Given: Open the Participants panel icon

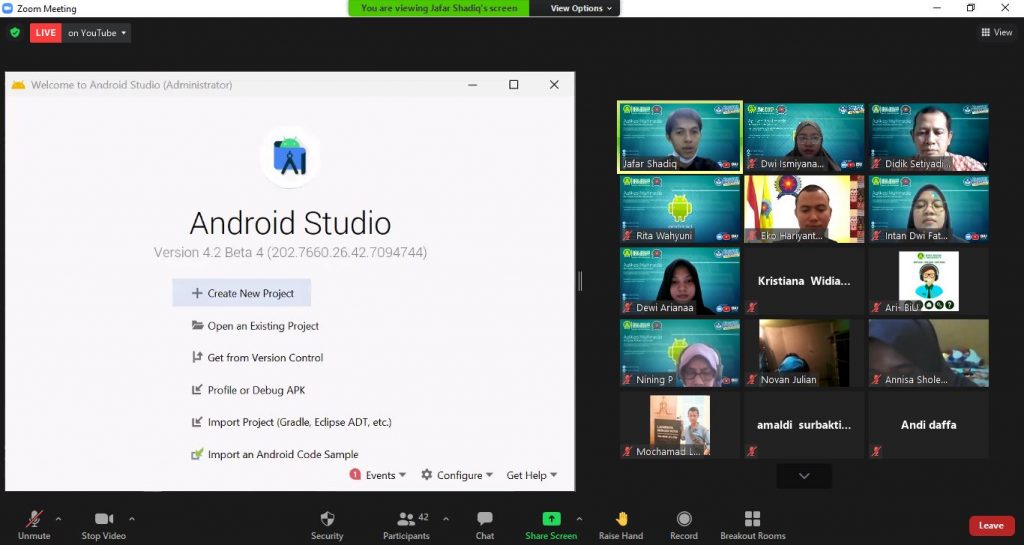Looking at the screenshot, I should [x=406, y=519].
